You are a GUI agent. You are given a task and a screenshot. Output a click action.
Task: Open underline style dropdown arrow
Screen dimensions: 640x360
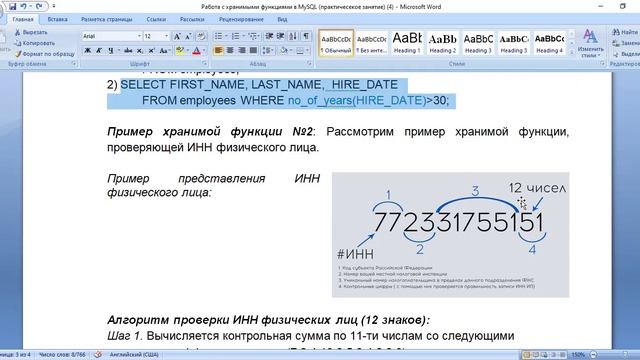(119, 51)
